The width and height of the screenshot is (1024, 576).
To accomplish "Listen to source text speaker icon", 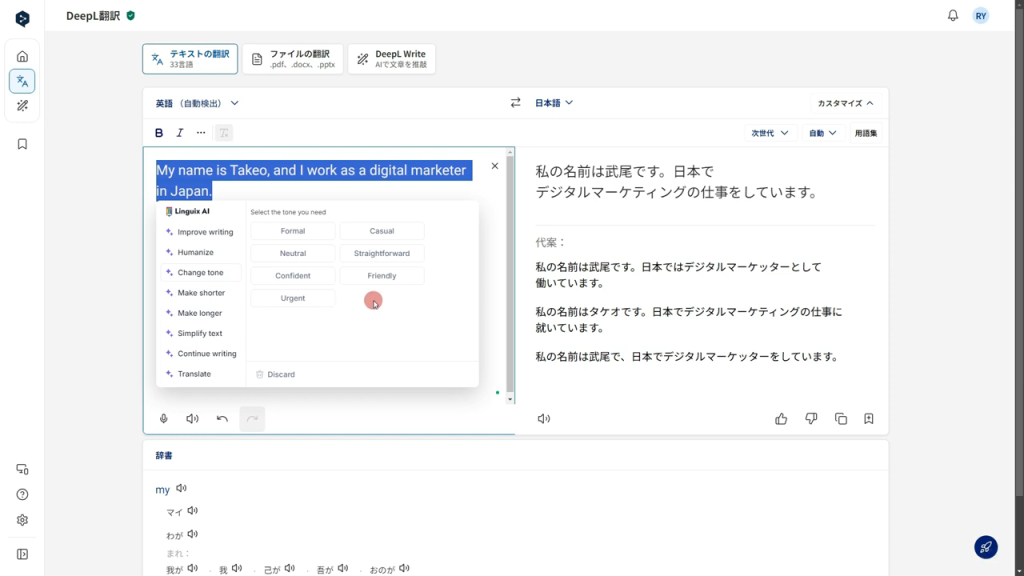I will point(192,419).
